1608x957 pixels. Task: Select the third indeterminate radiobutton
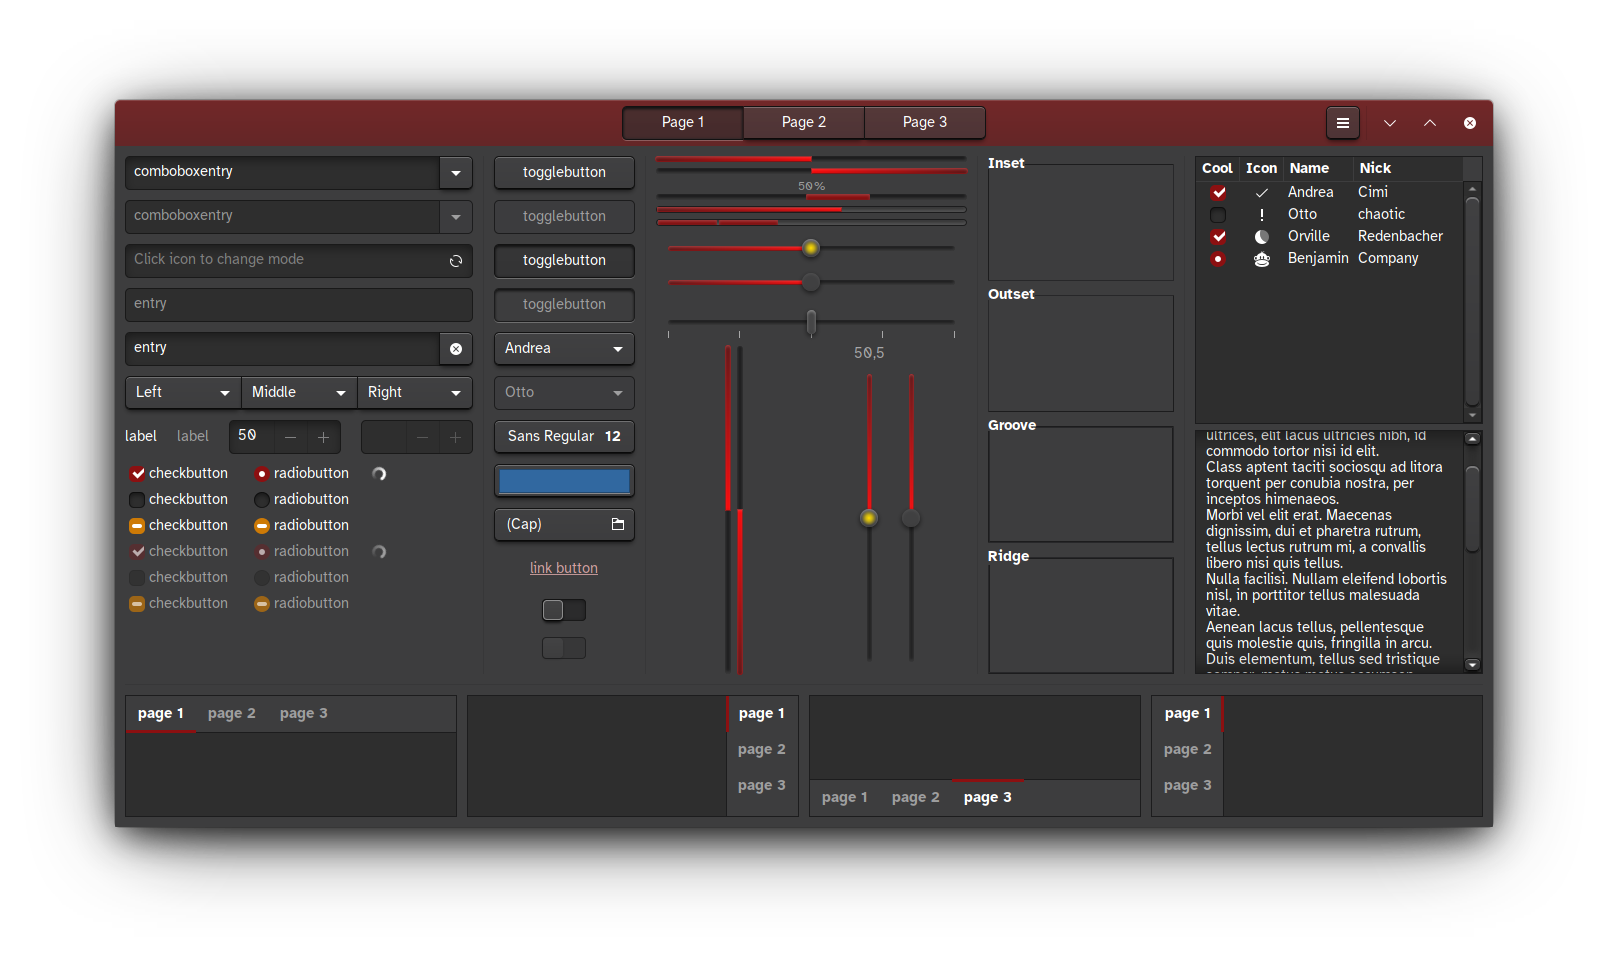click(x=262, y=526)
